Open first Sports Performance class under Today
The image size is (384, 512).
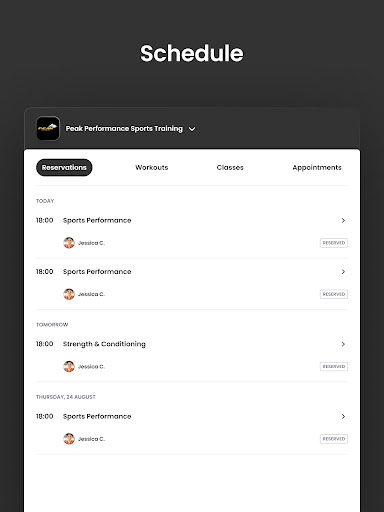pyautogui.click(x=97, y=220)
